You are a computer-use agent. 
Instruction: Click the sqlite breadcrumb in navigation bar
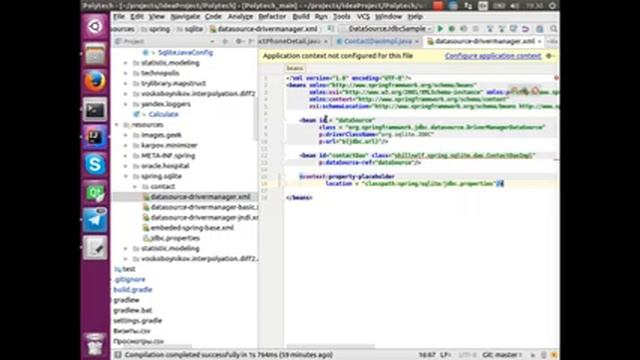(x=190, y=29)
